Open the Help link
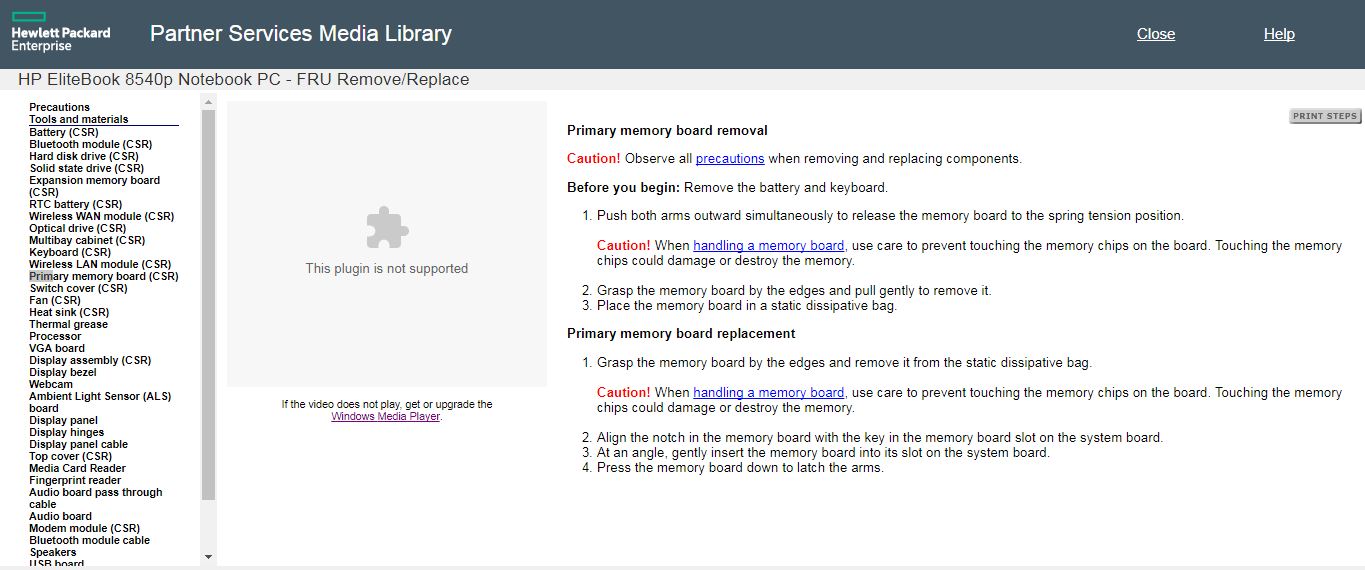The image size is (1365, 570). tap(1279, 34)
